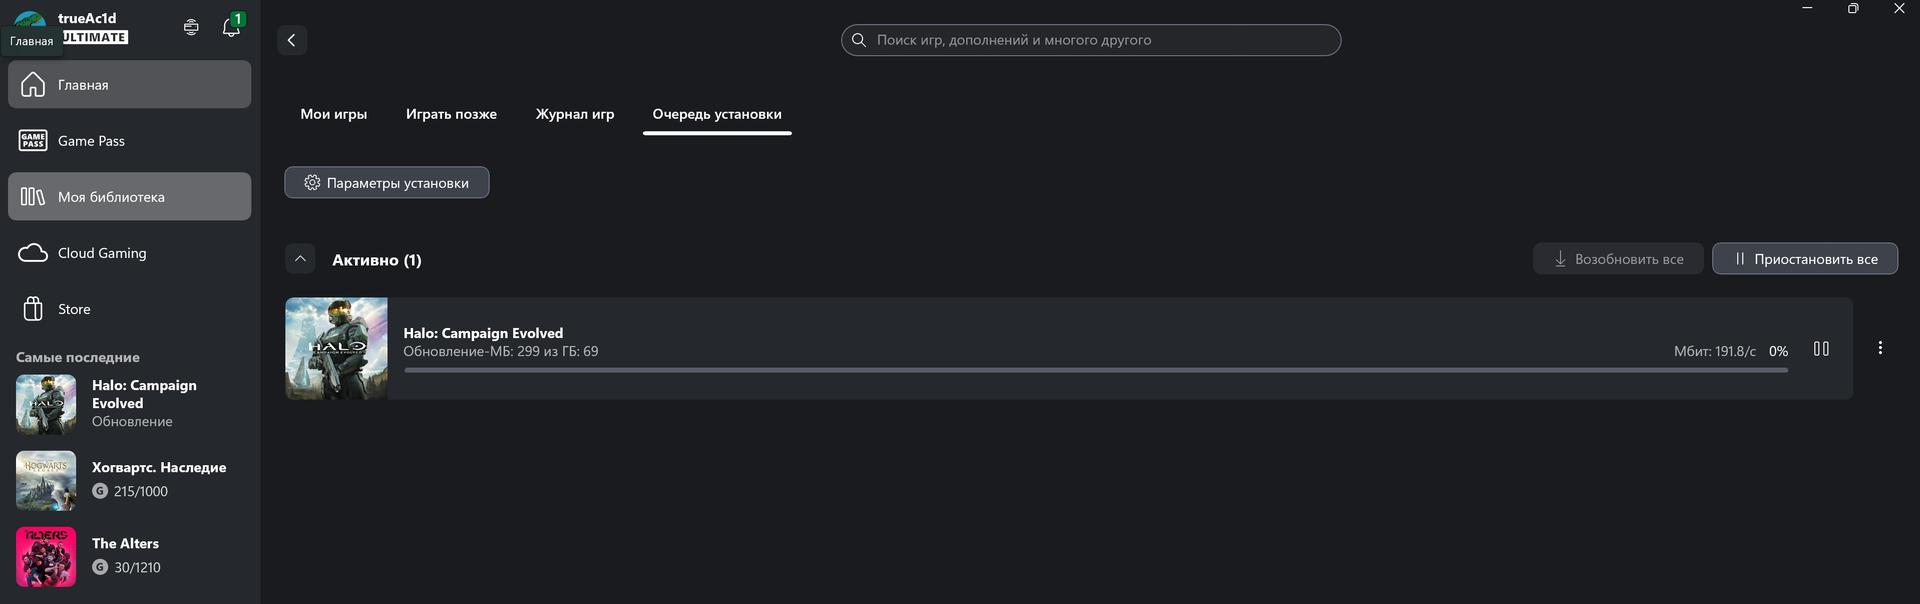Click the Halo download progress bar
The image size is (1920, 604).
point(1095,370)
